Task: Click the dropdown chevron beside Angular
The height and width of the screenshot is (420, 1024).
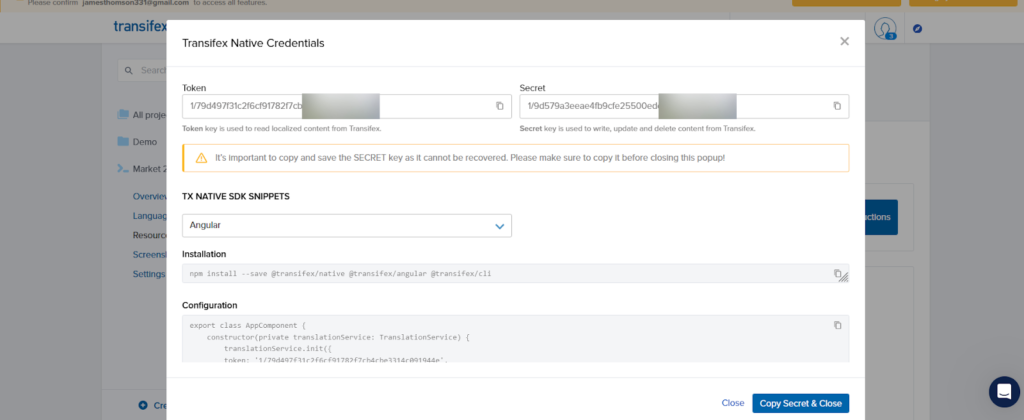Action: (x=500, y=226)
